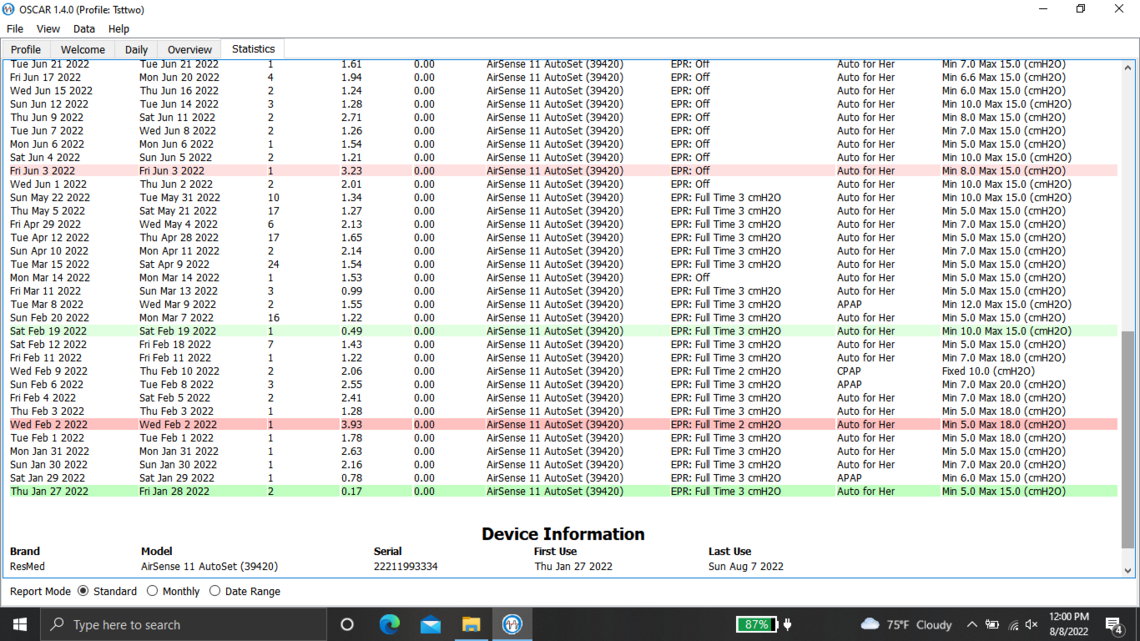Click serial number 22211993334

(x=406, y=566)
